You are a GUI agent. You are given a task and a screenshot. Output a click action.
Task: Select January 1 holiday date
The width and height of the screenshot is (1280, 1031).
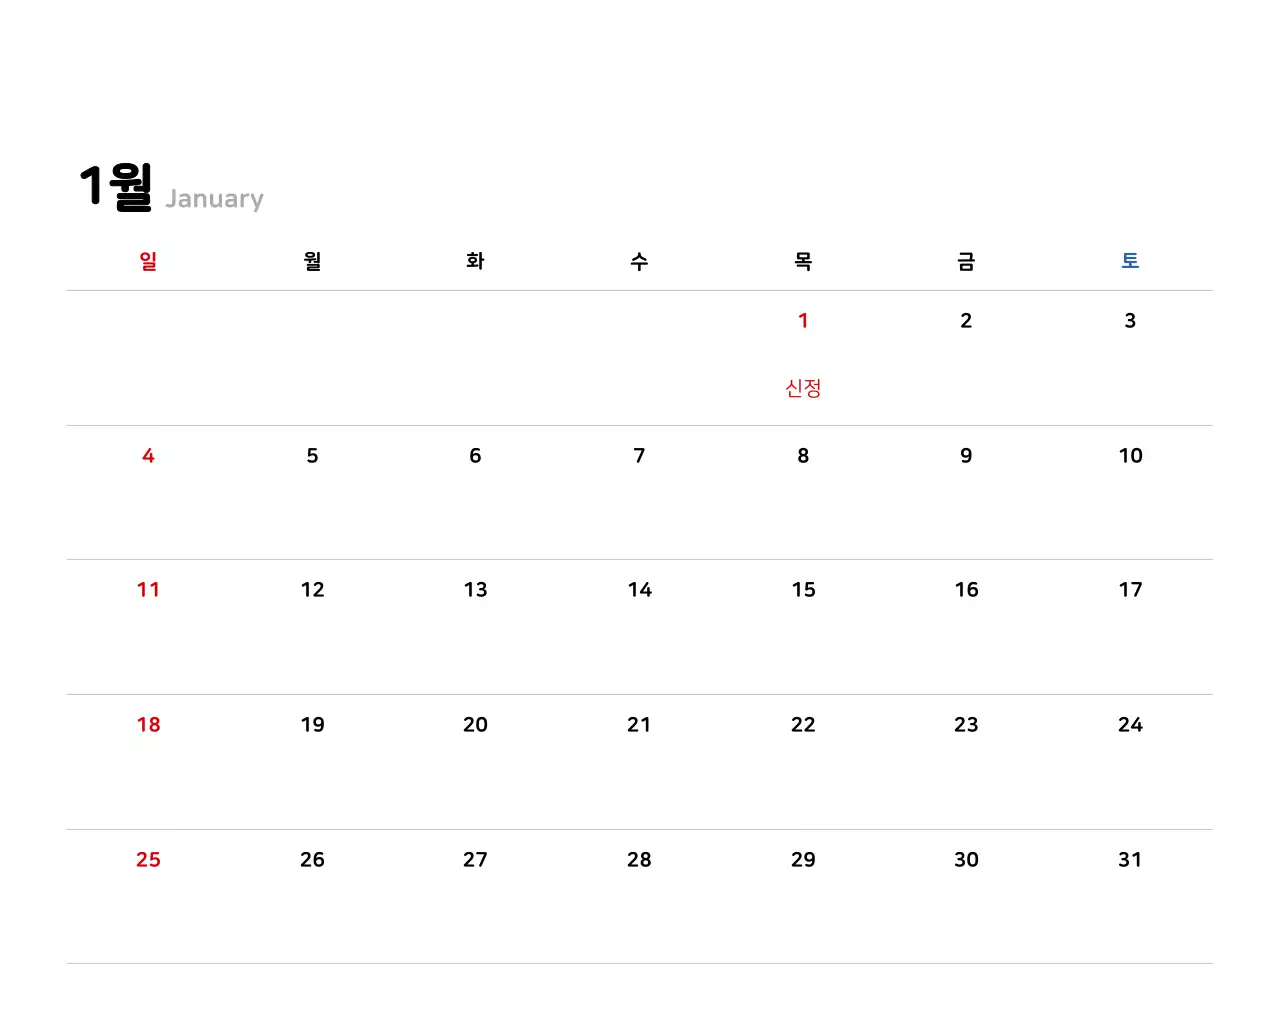tap(803, 321)
